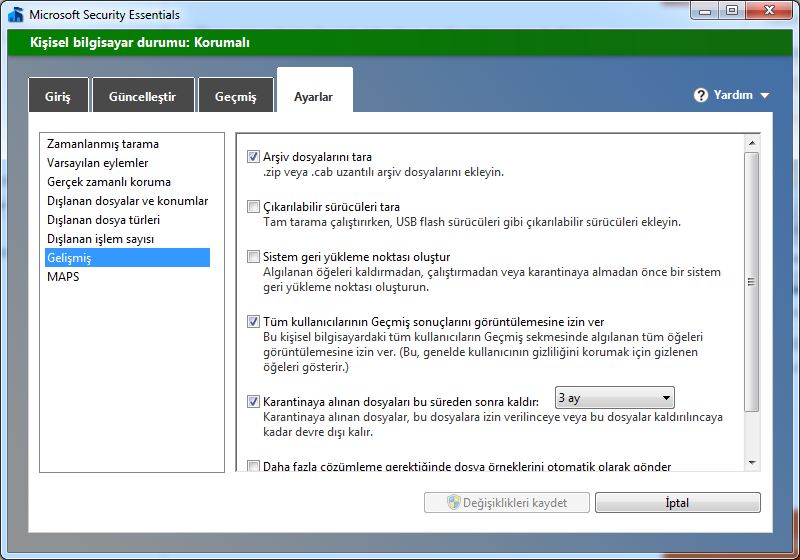800x560 pixels.
Task: Click the greyed-out Değişiklikleri kaydet button
Action: point(507,502)
